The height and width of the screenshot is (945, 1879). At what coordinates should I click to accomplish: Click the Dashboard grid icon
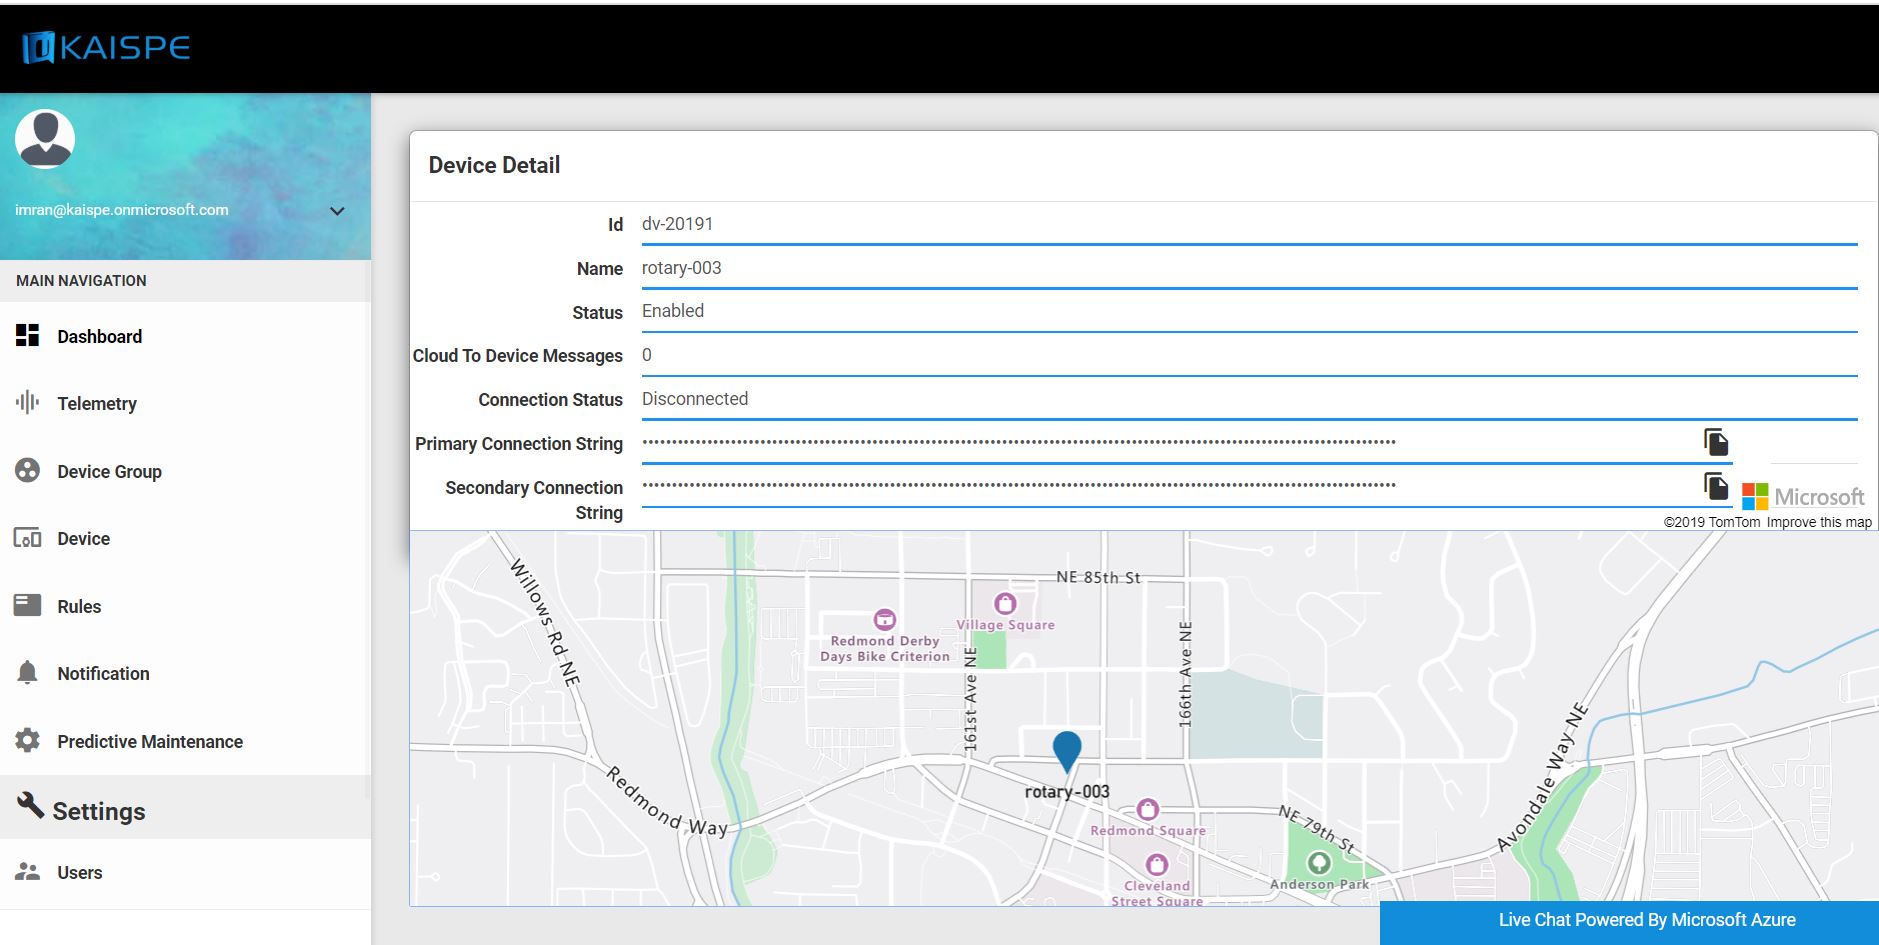click(28, 336)
